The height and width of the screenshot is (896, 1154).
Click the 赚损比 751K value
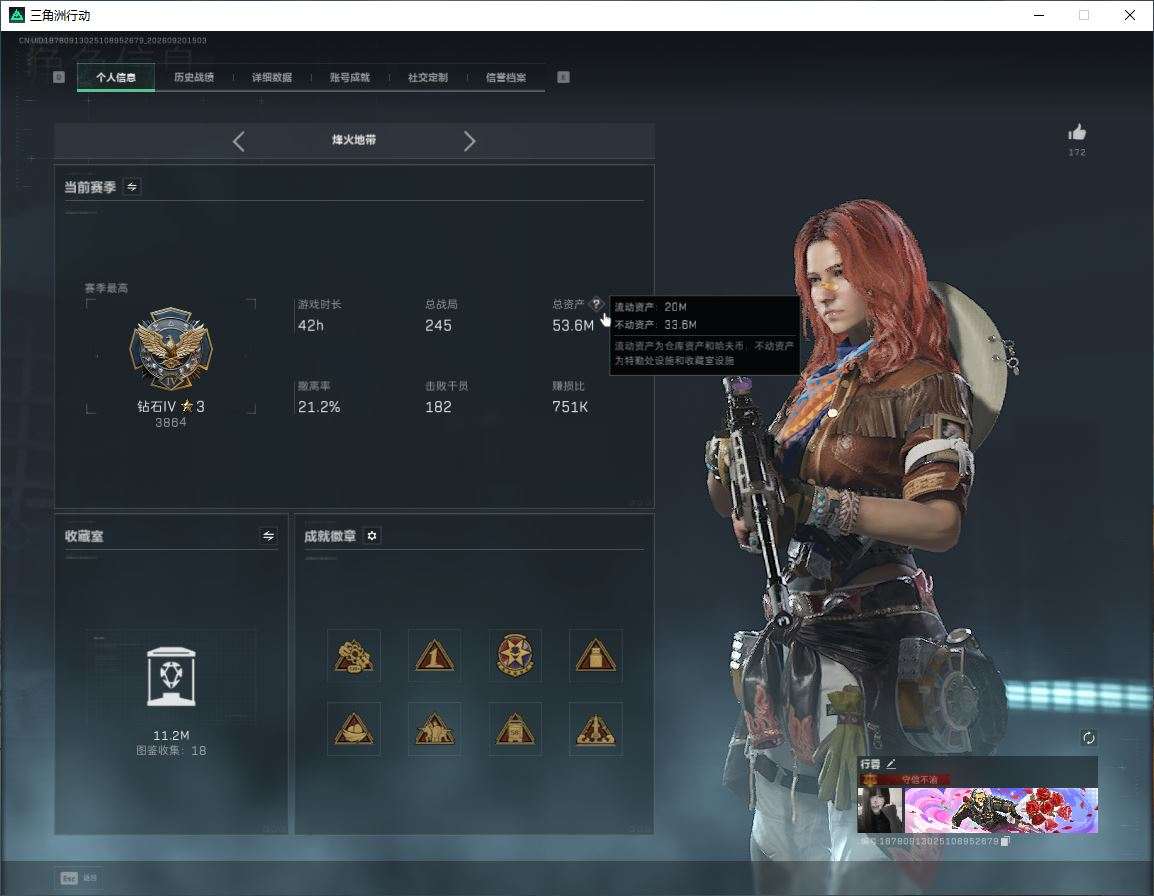[x=570, y=406]
